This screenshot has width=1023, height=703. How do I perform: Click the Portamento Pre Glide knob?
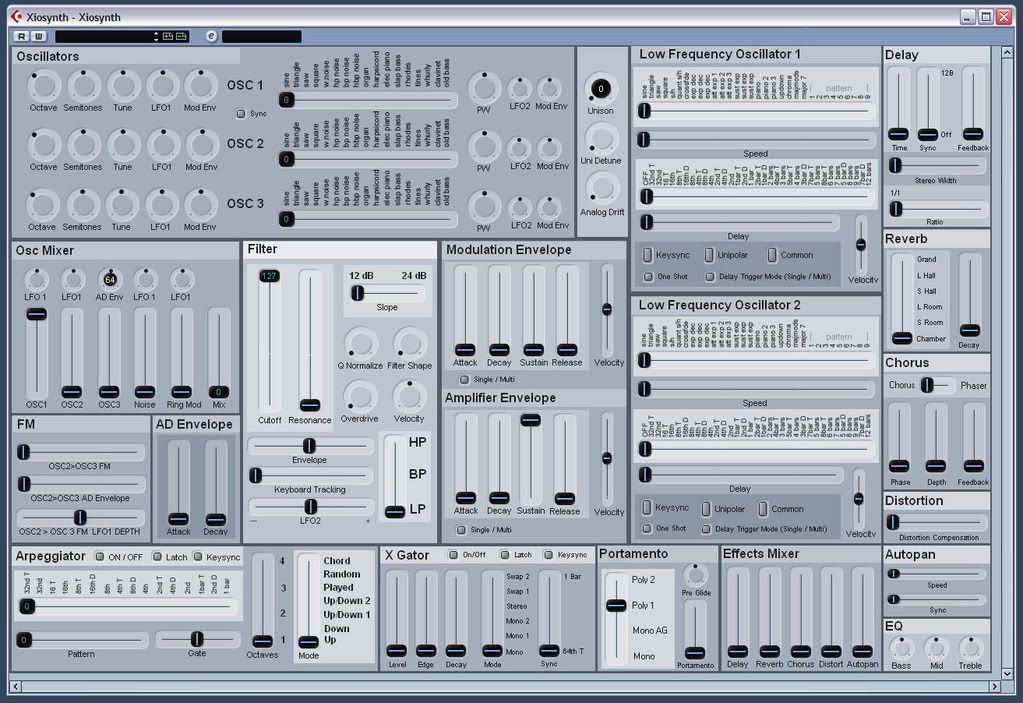click(697, 574)
